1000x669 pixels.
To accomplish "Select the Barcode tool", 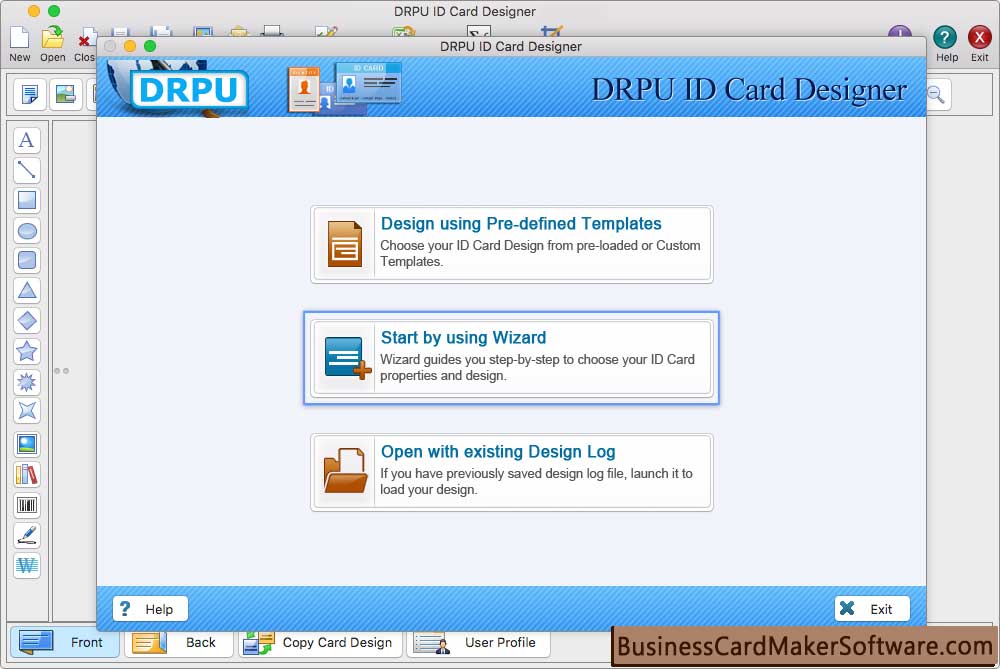I will 27,505.
